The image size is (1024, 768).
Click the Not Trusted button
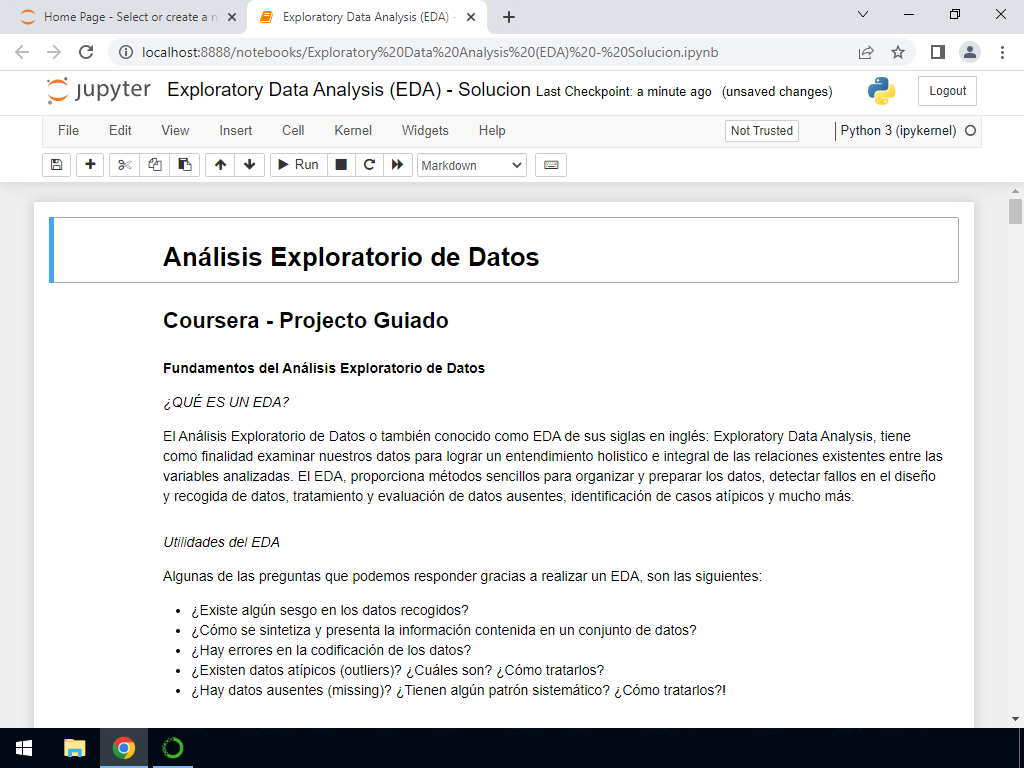click(761, 131)
